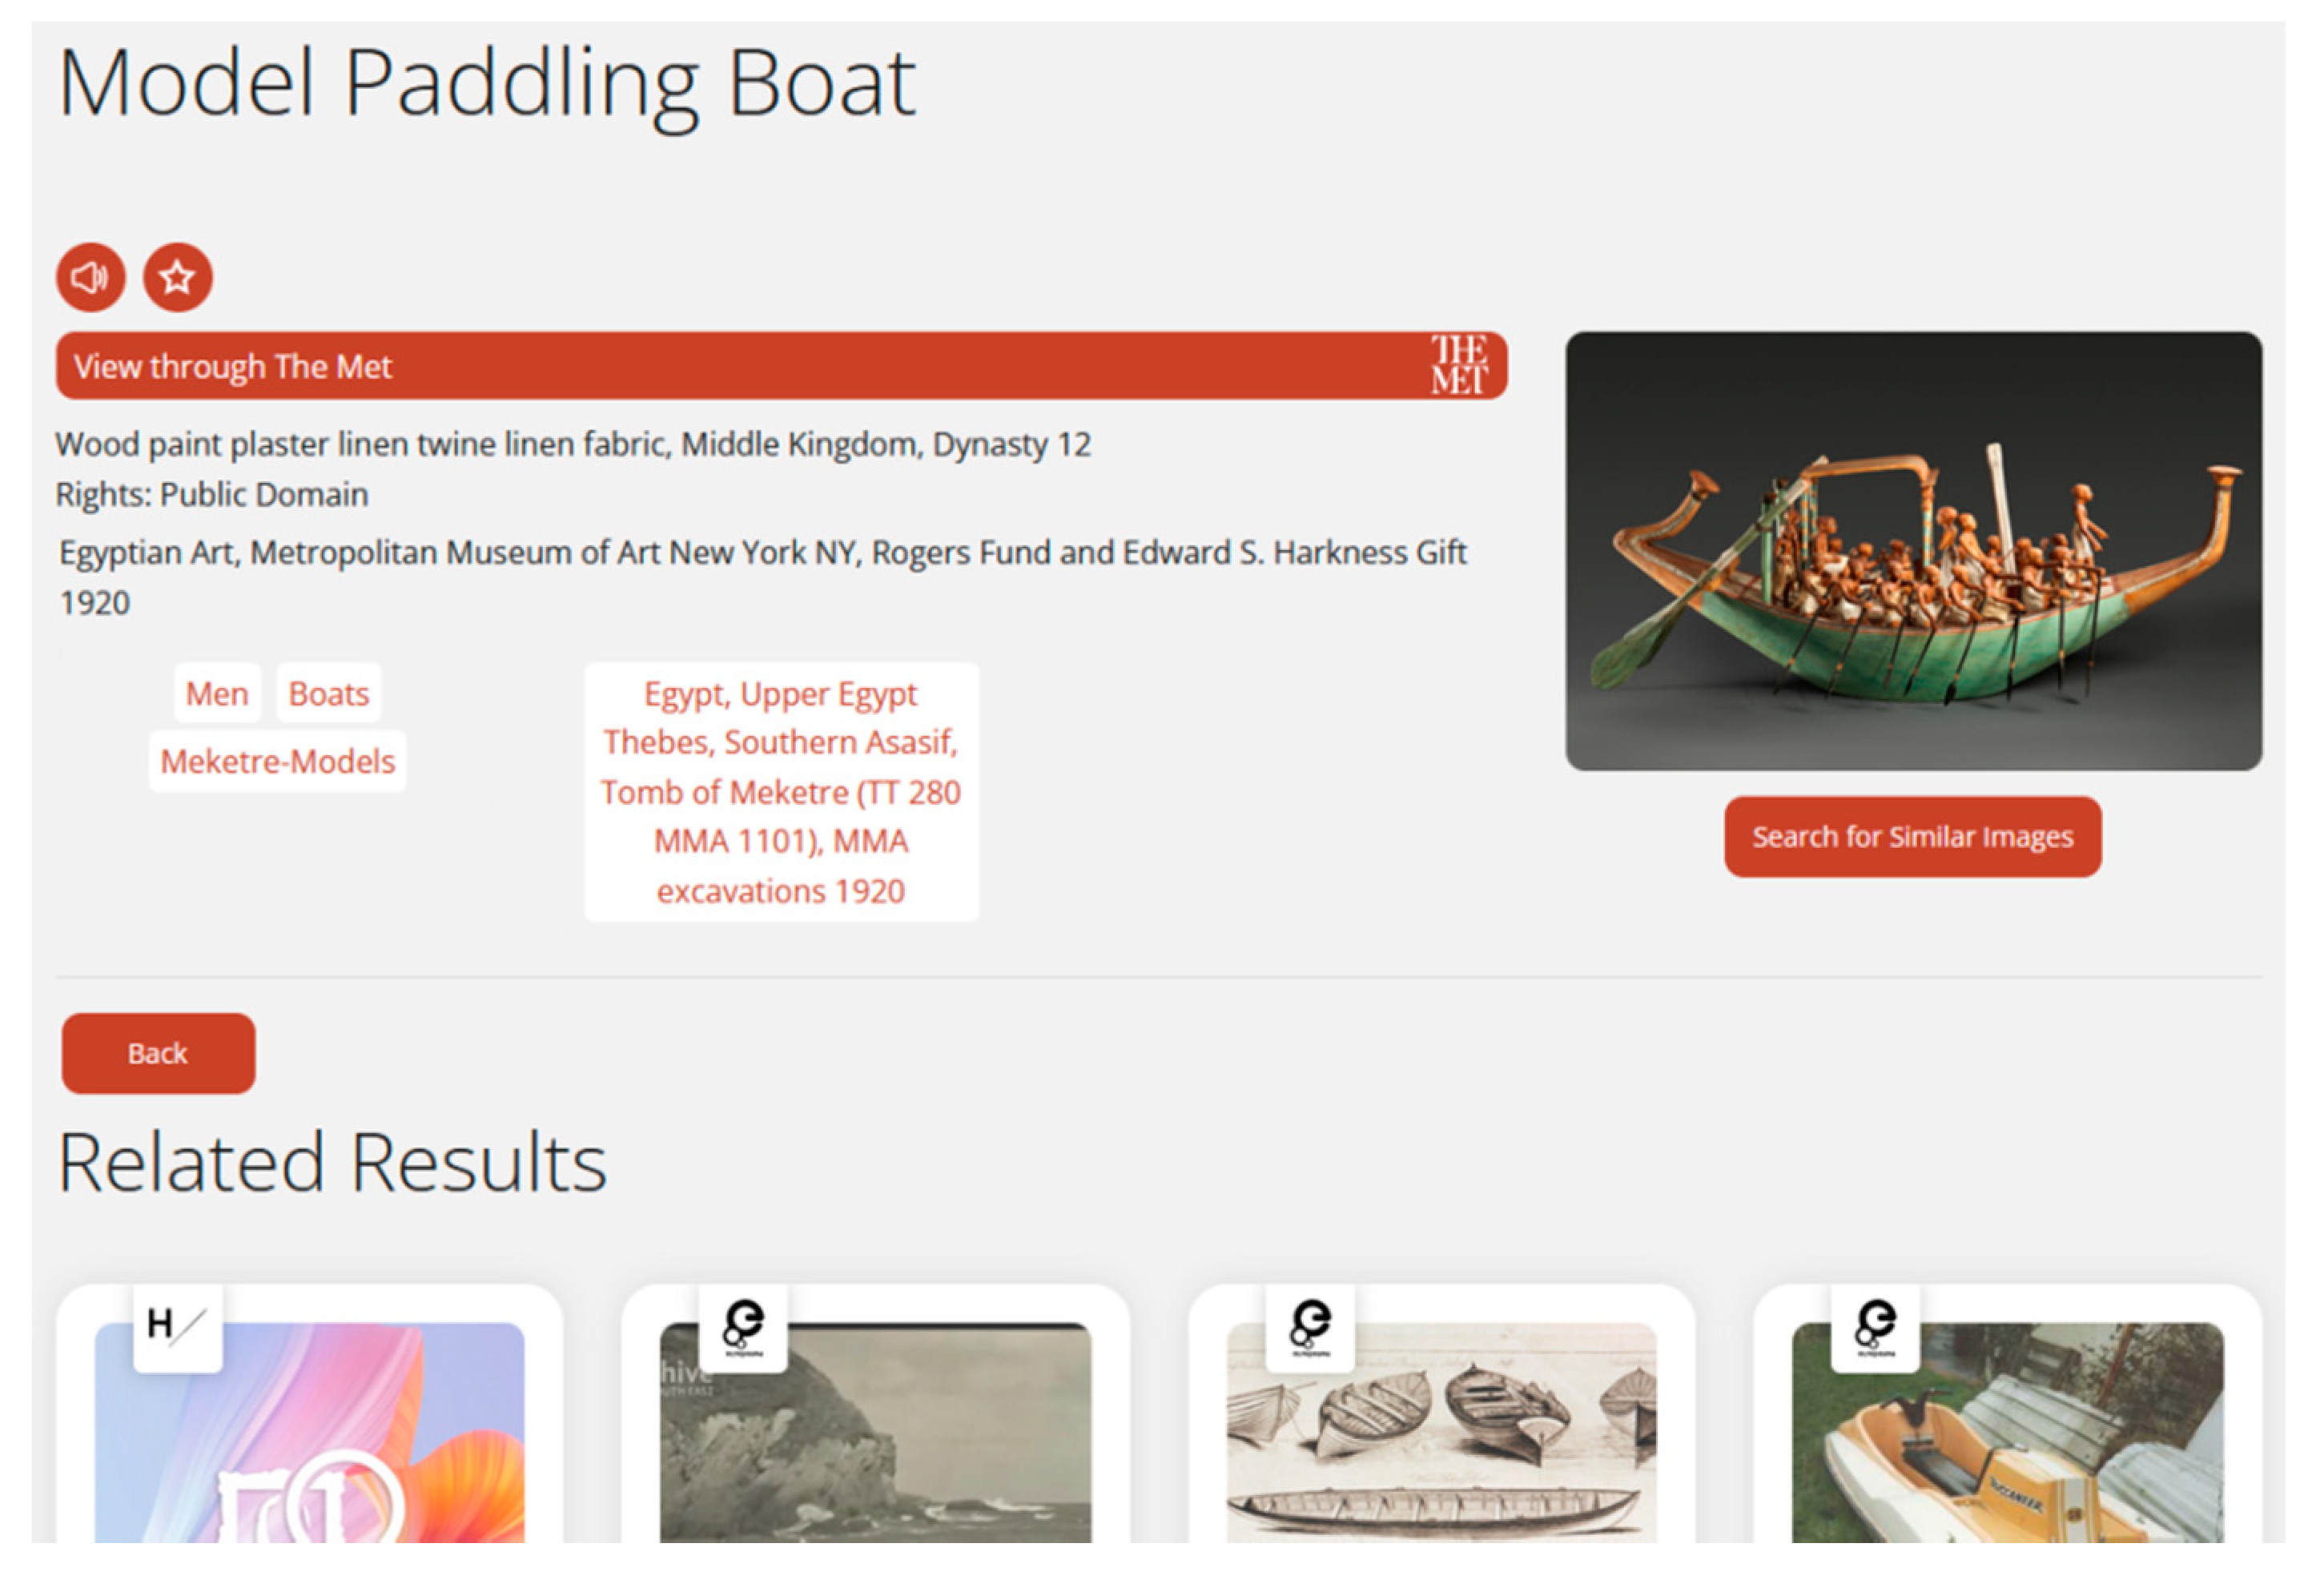Open the Meketre-Models tag

pos(277,761)
